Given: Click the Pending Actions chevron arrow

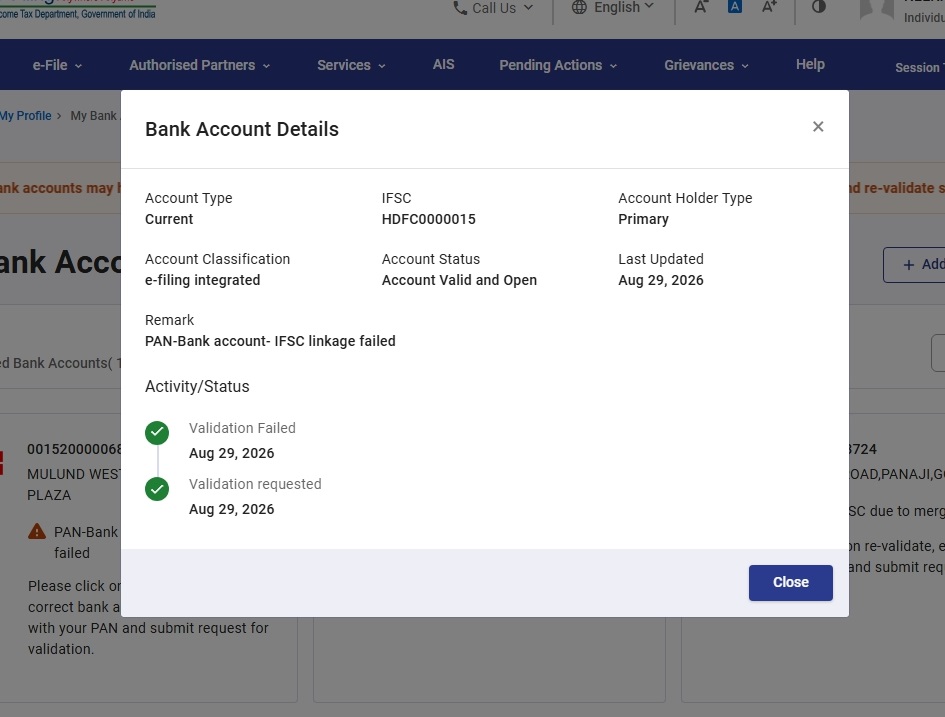Looking at the screenshot, I should (x=613, y=66).
